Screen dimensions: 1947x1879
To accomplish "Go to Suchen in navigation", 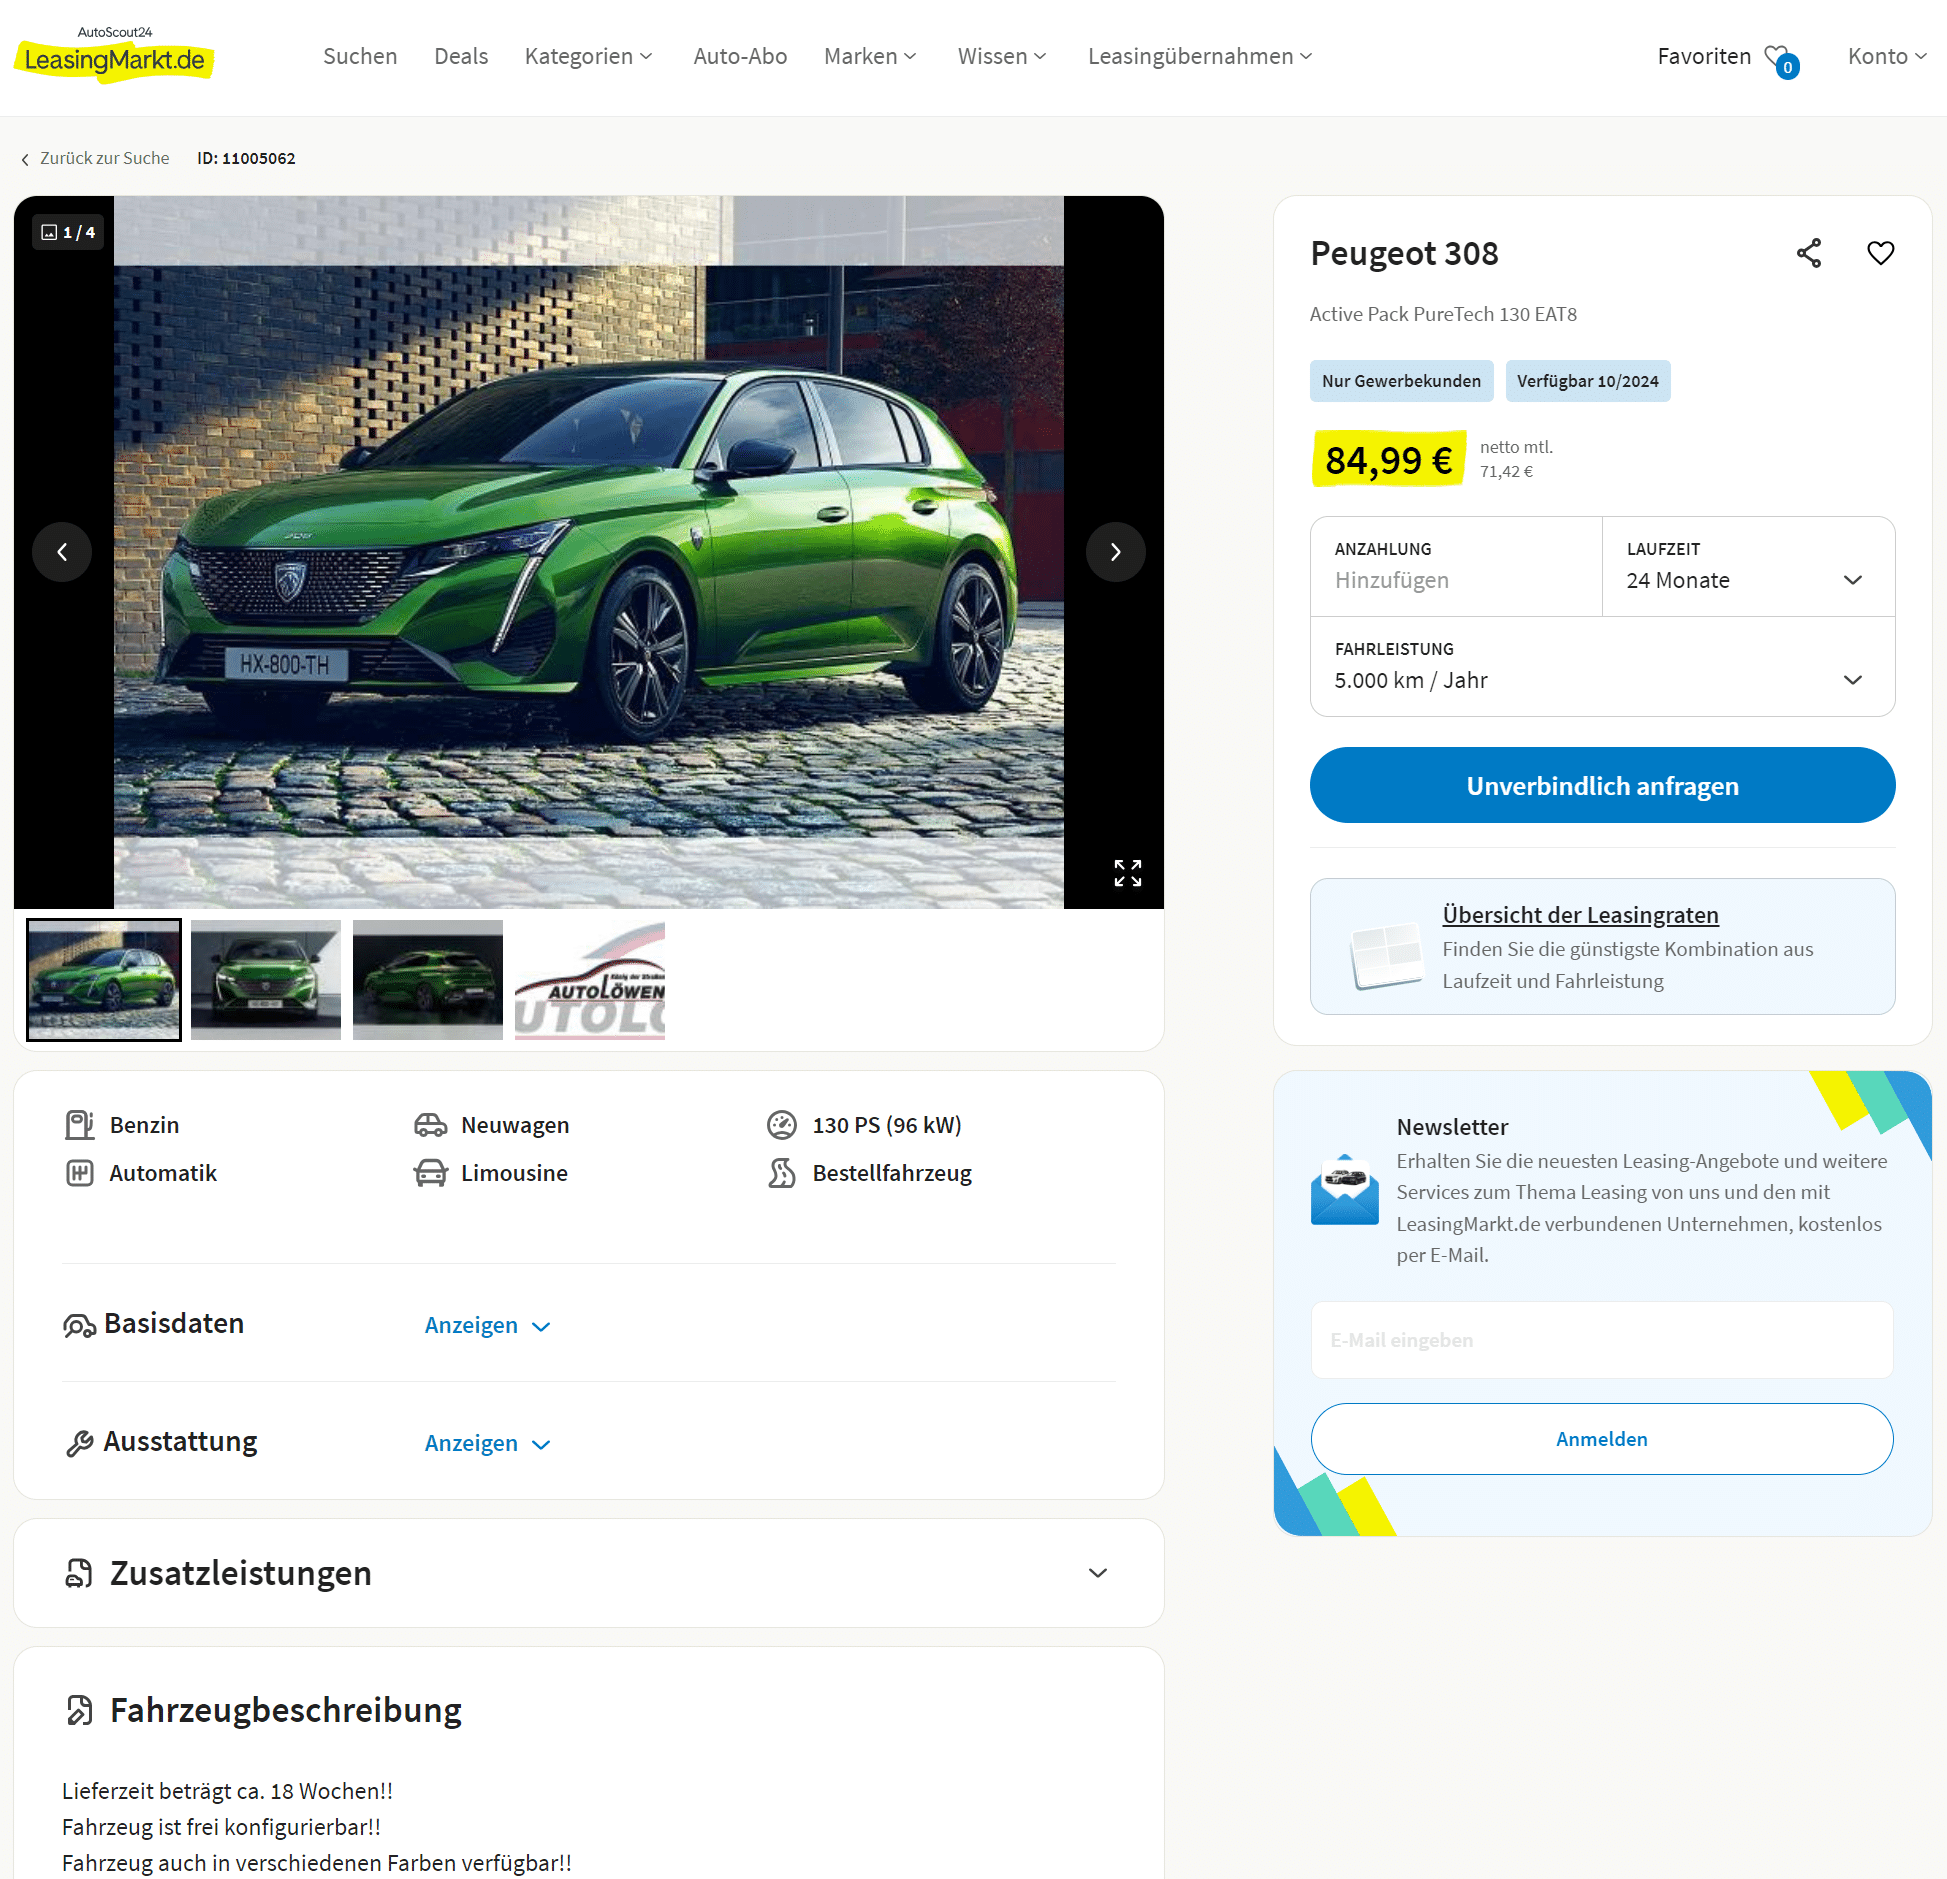I will [360, 56].
